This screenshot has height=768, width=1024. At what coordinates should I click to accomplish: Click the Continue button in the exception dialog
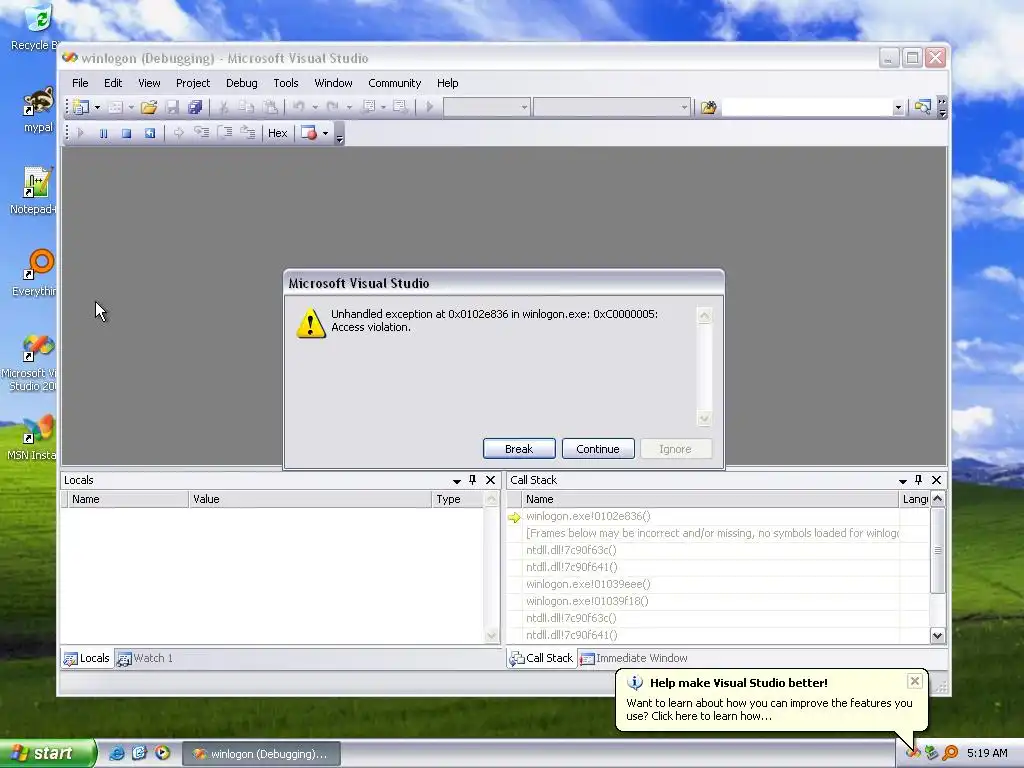[598, 449]
